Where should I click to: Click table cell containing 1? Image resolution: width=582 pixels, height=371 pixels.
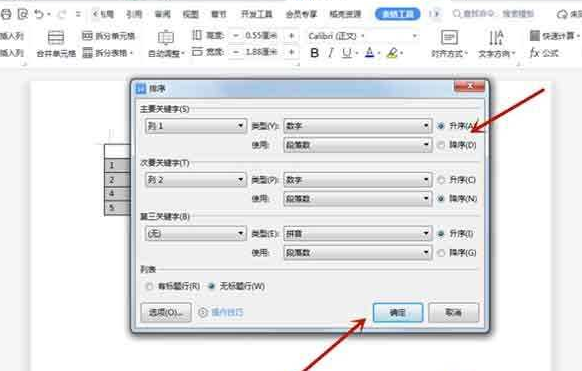pyautogui.click(x=117, y=165)
